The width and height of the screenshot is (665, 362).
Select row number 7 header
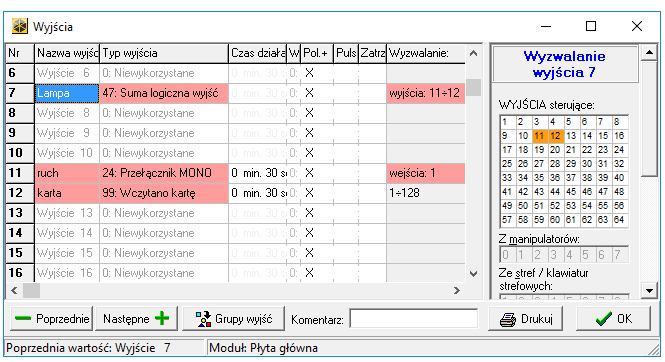20,93
